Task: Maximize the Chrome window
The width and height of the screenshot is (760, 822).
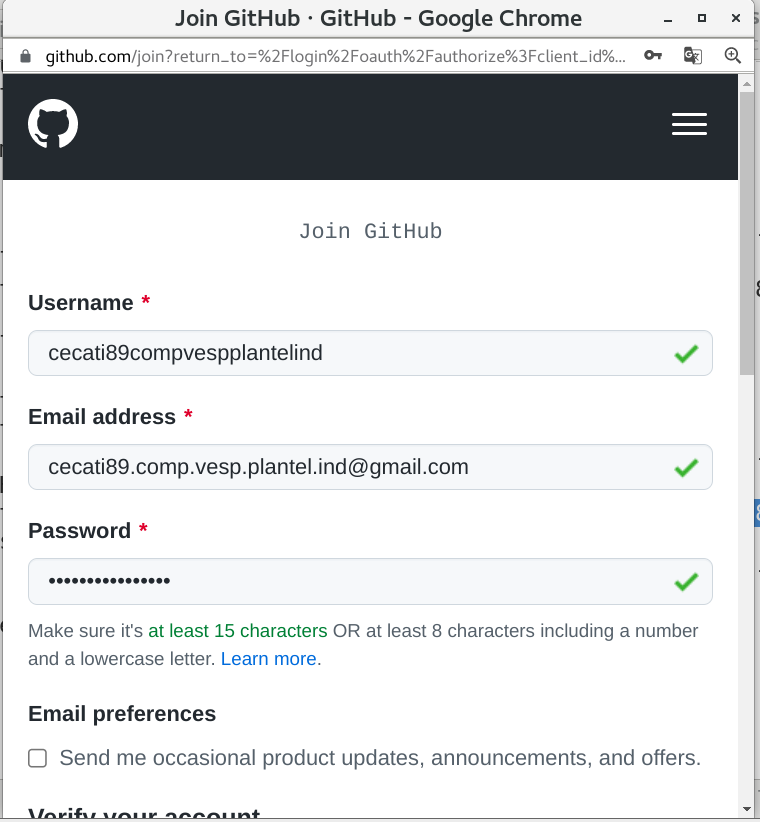Action: pos(702,19)
